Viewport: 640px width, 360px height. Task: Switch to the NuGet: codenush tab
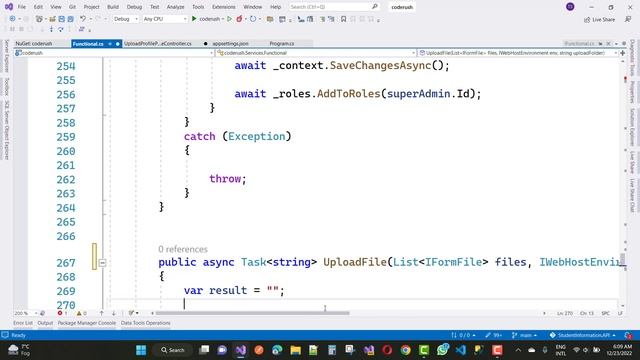(x=34, y=43)
